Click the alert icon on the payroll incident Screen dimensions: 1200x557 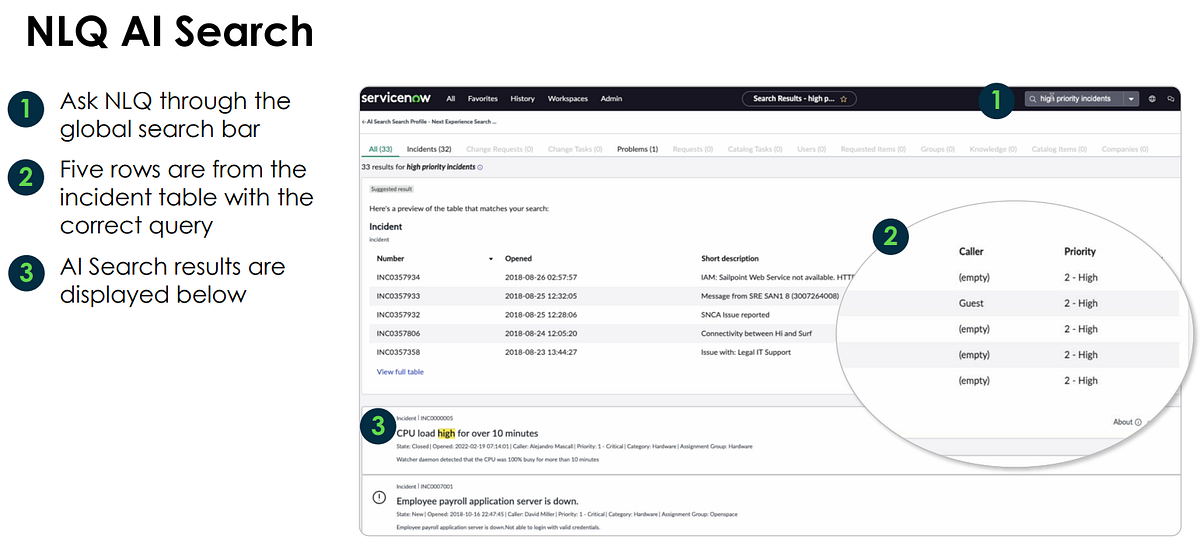point(378,497)
